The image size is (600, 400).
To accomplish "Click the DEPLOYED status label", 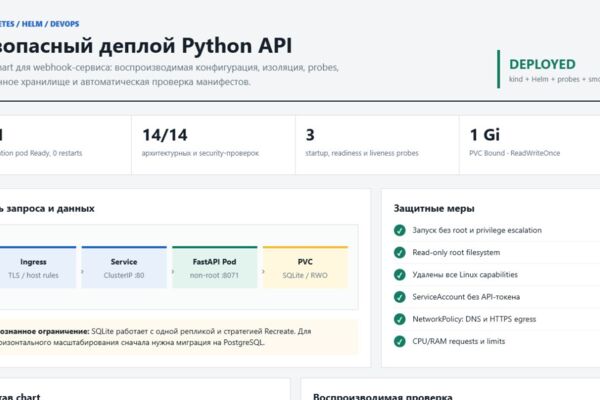I will 542,64.
